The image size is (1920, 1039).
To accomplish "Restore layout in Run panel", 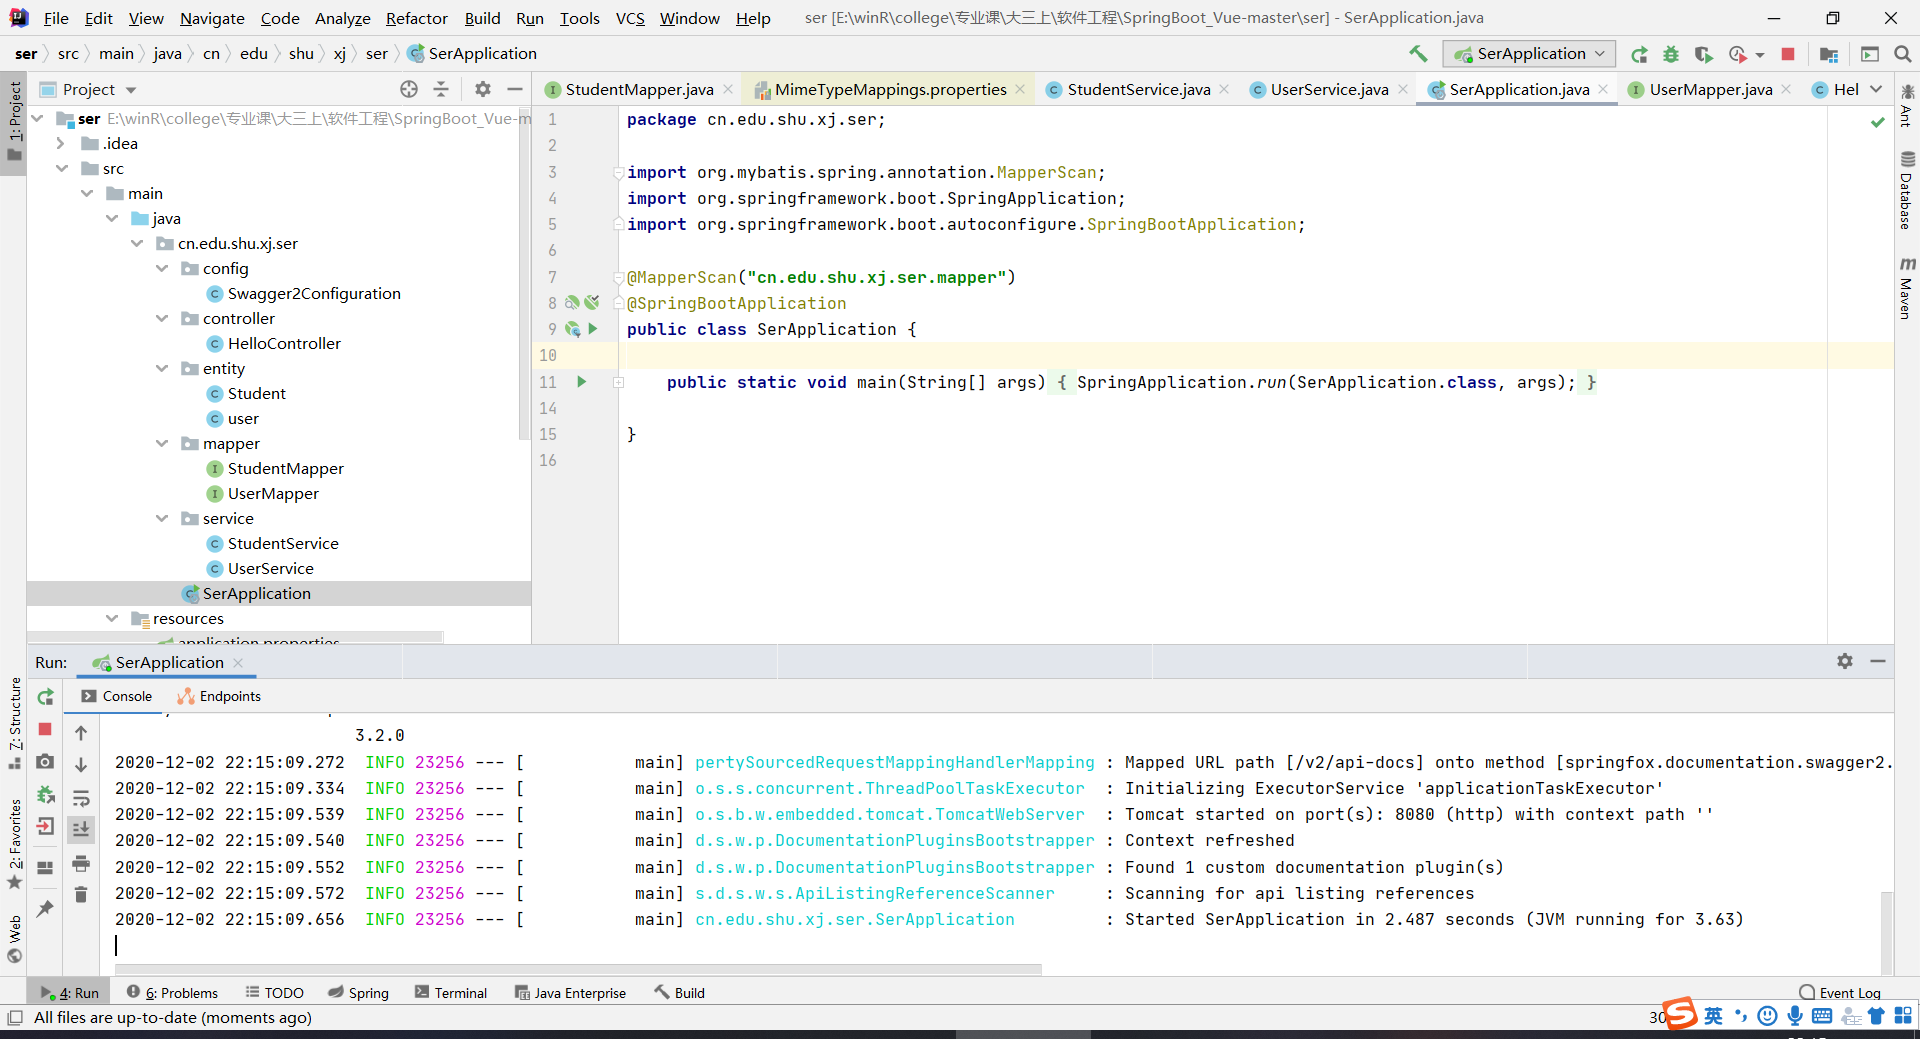I will 45,867.
